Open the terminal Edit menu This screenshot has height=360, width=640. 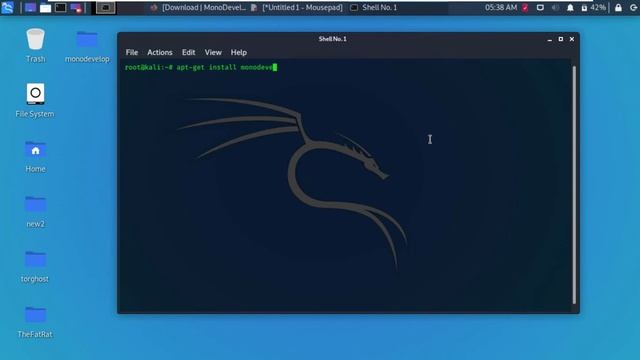click(x=189, y=52)
